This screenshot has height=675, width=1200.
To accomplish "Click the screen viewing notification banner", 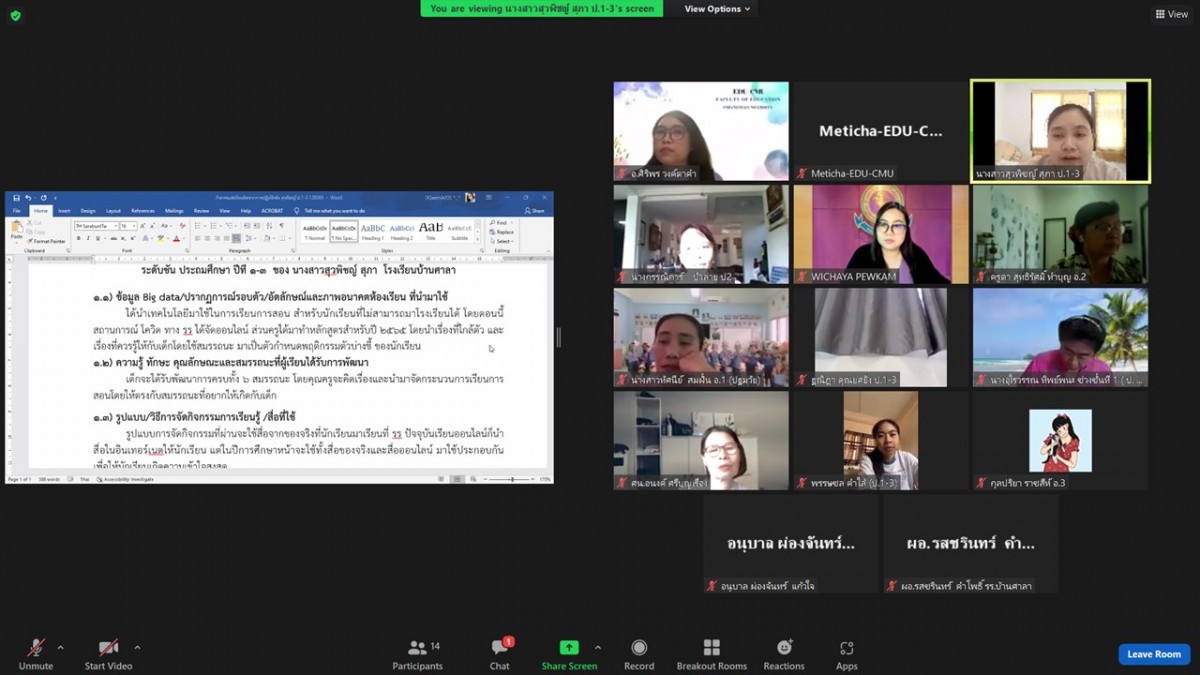I will tap(541, 9).
